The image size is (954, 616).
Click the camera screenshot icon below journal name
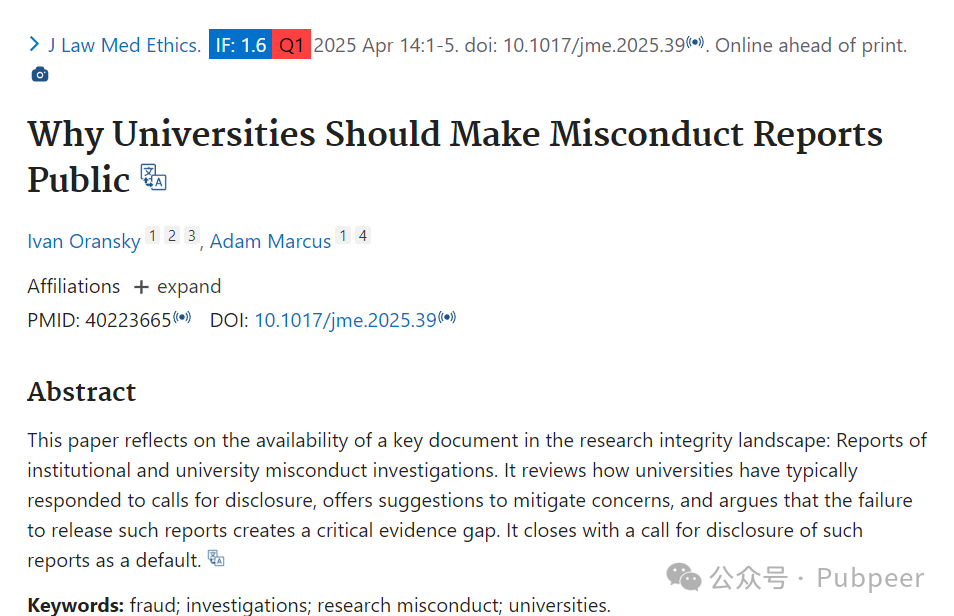pyautogui.click(x=40, y=74)
